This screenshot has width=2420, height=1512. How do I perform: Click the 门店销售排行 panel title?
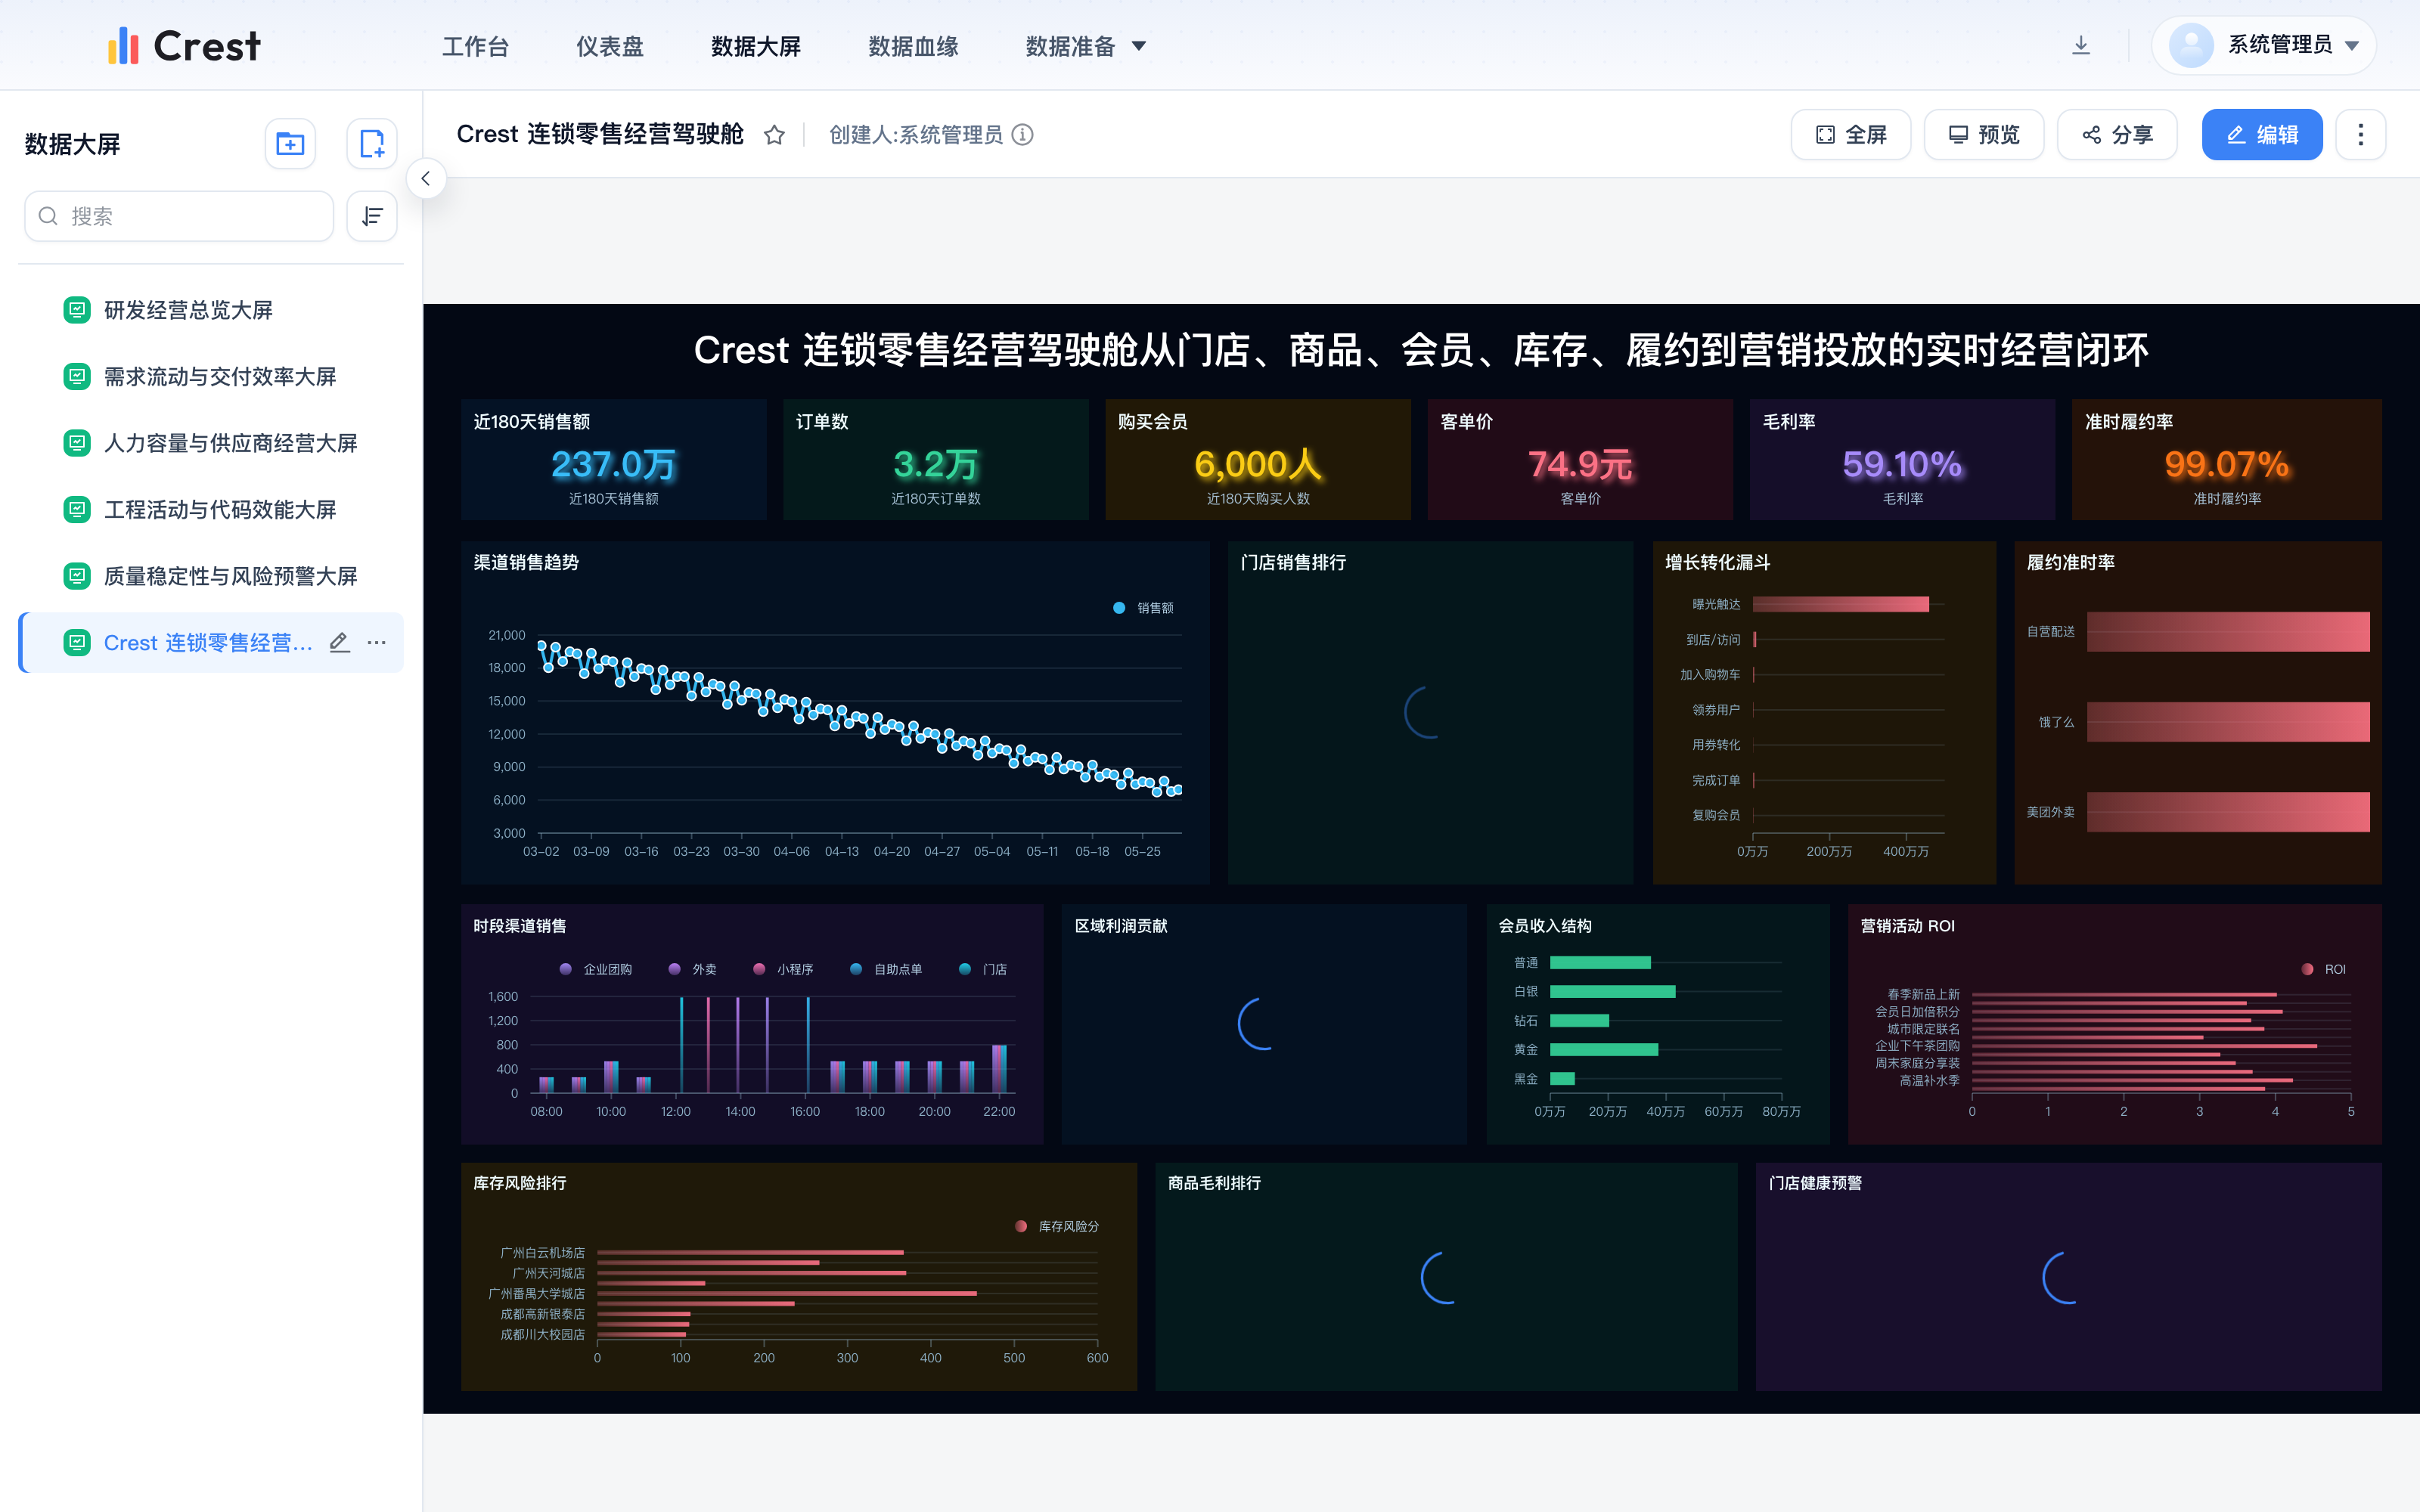pos(1293,563)
